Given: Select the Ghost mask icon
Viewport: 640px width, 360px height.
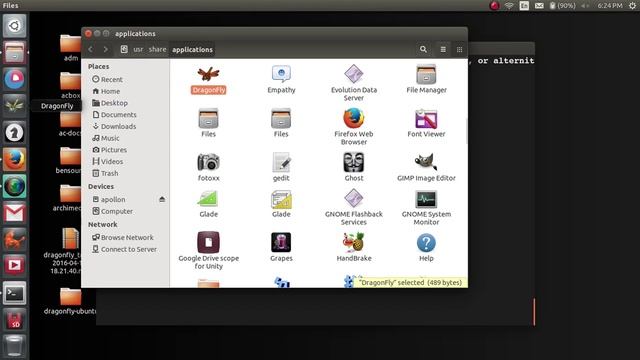Looking at the screenshot, I should pos(353,162).
